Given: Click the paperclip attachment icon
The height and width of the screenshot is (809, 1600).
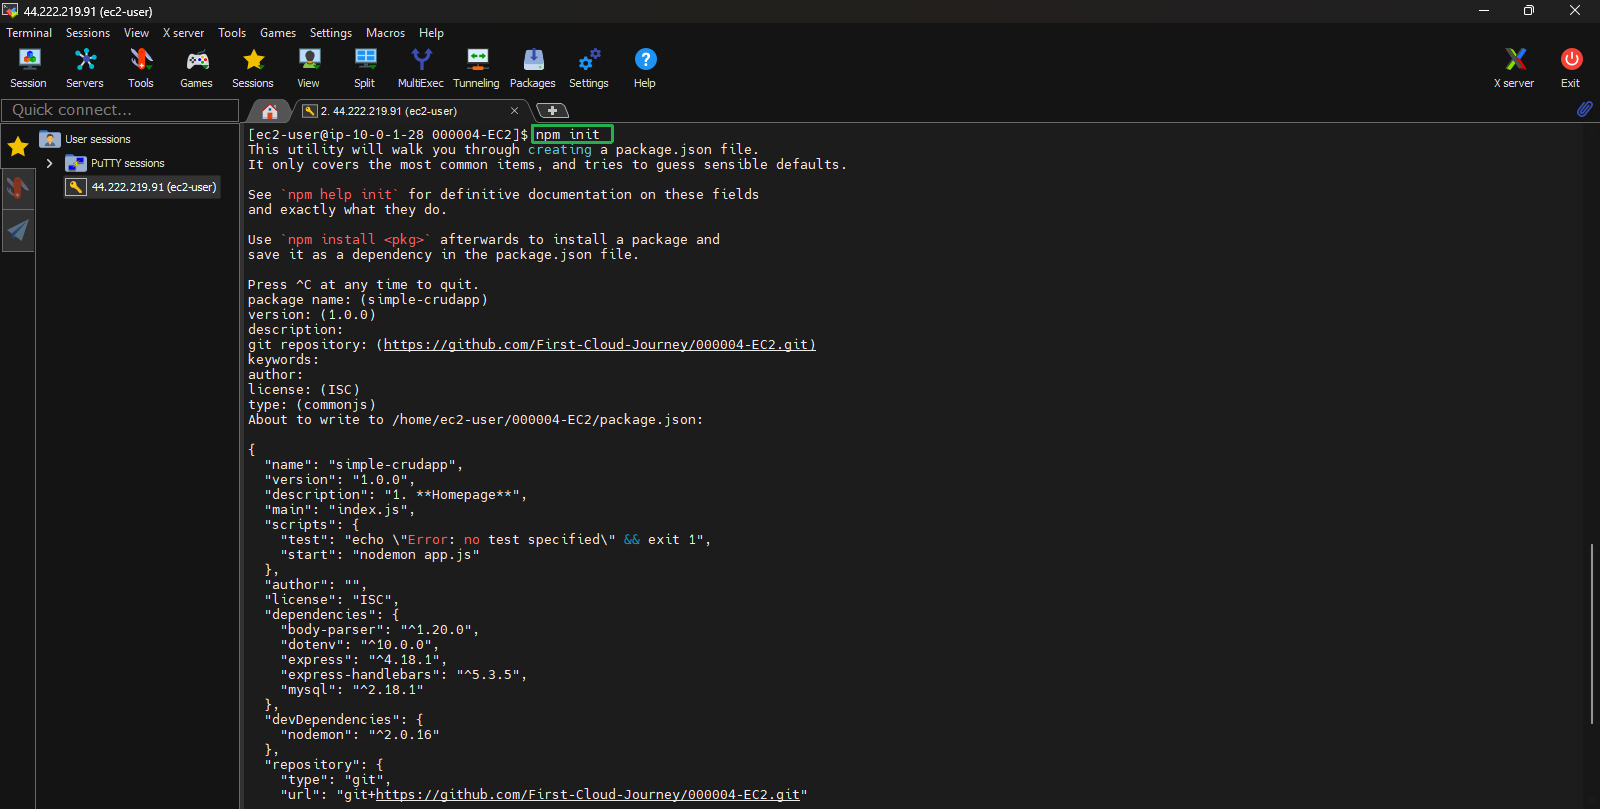Looking at the screenshot, I should point(1585,109).
